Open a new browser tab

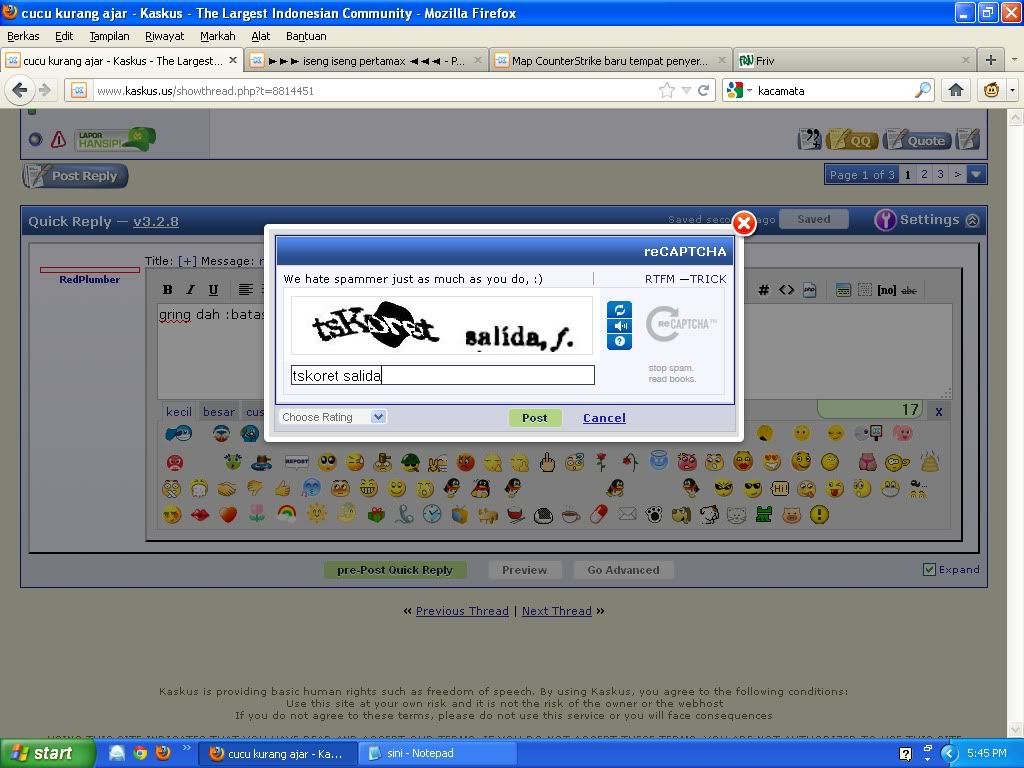point(991,60)
